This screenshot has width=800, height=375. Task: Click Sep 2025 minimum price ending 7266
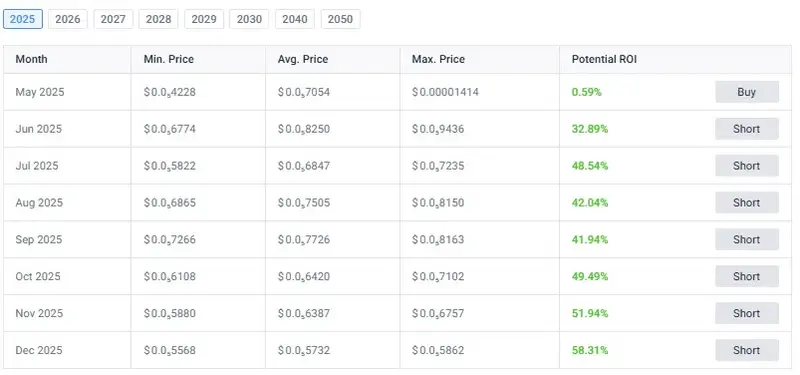tap(169, 239)
